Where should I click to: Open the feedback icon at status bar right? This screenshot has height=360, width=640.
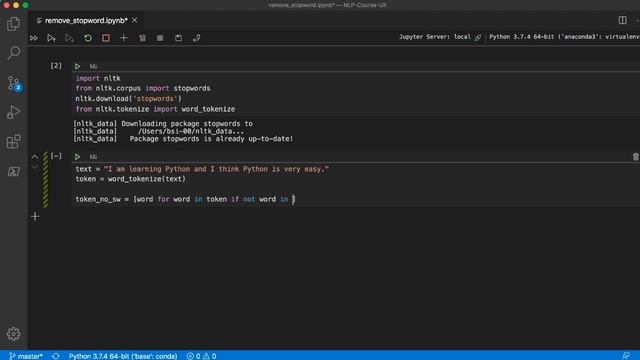point(626,356)
